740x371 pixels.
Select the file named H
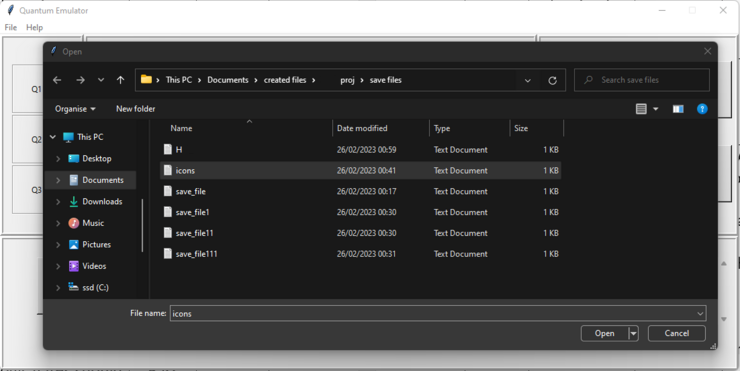point(361,150)
